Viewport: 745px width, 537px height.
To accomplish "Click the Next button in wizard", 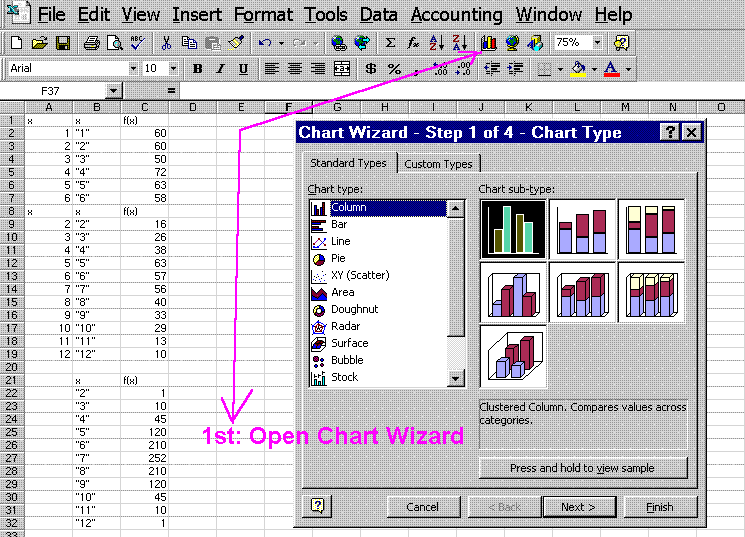I will tap(578, 507).
